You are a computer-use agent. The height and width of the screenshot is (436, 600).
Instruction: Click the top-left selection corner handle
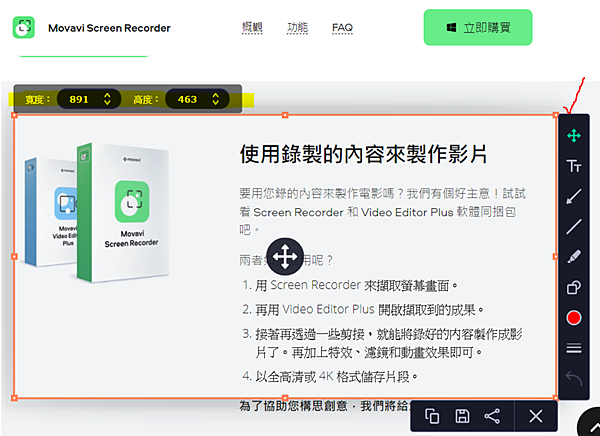coord(15,115)
